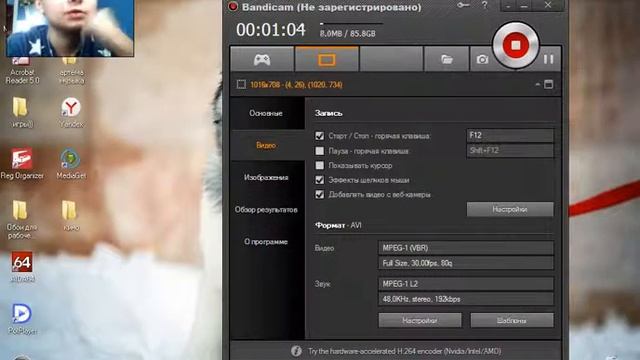640x360 pixels.
Task: Click the 1016x708 capture area text
Action: point(296,85)
